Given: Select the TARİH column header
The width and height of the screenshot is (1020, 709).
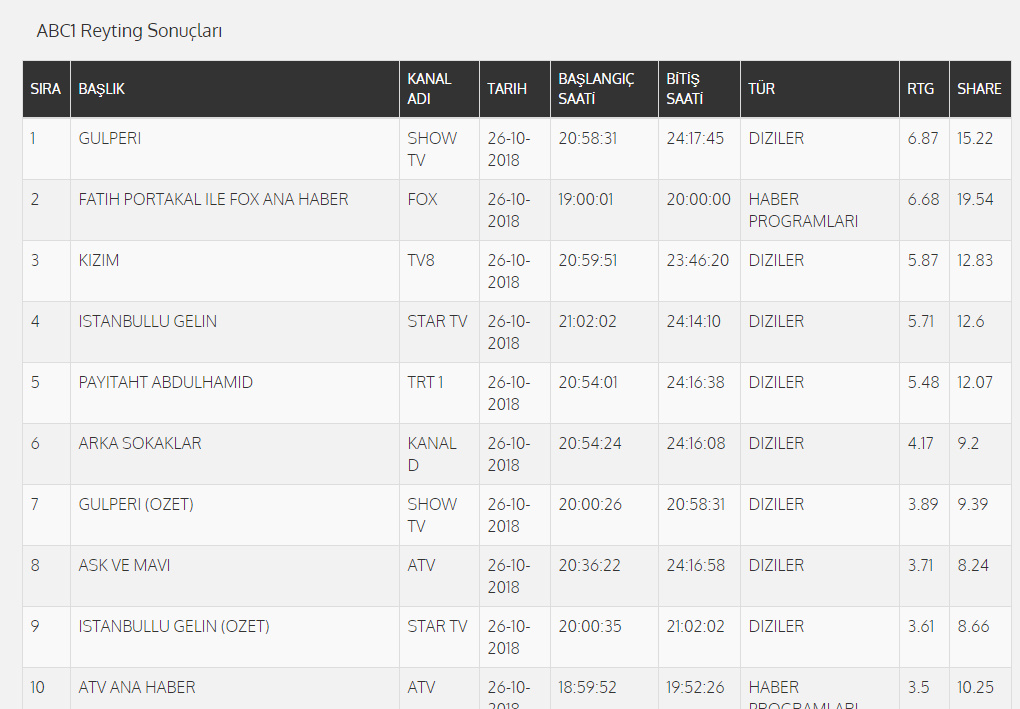Looking at the screenshot, I should pos(507,89).
